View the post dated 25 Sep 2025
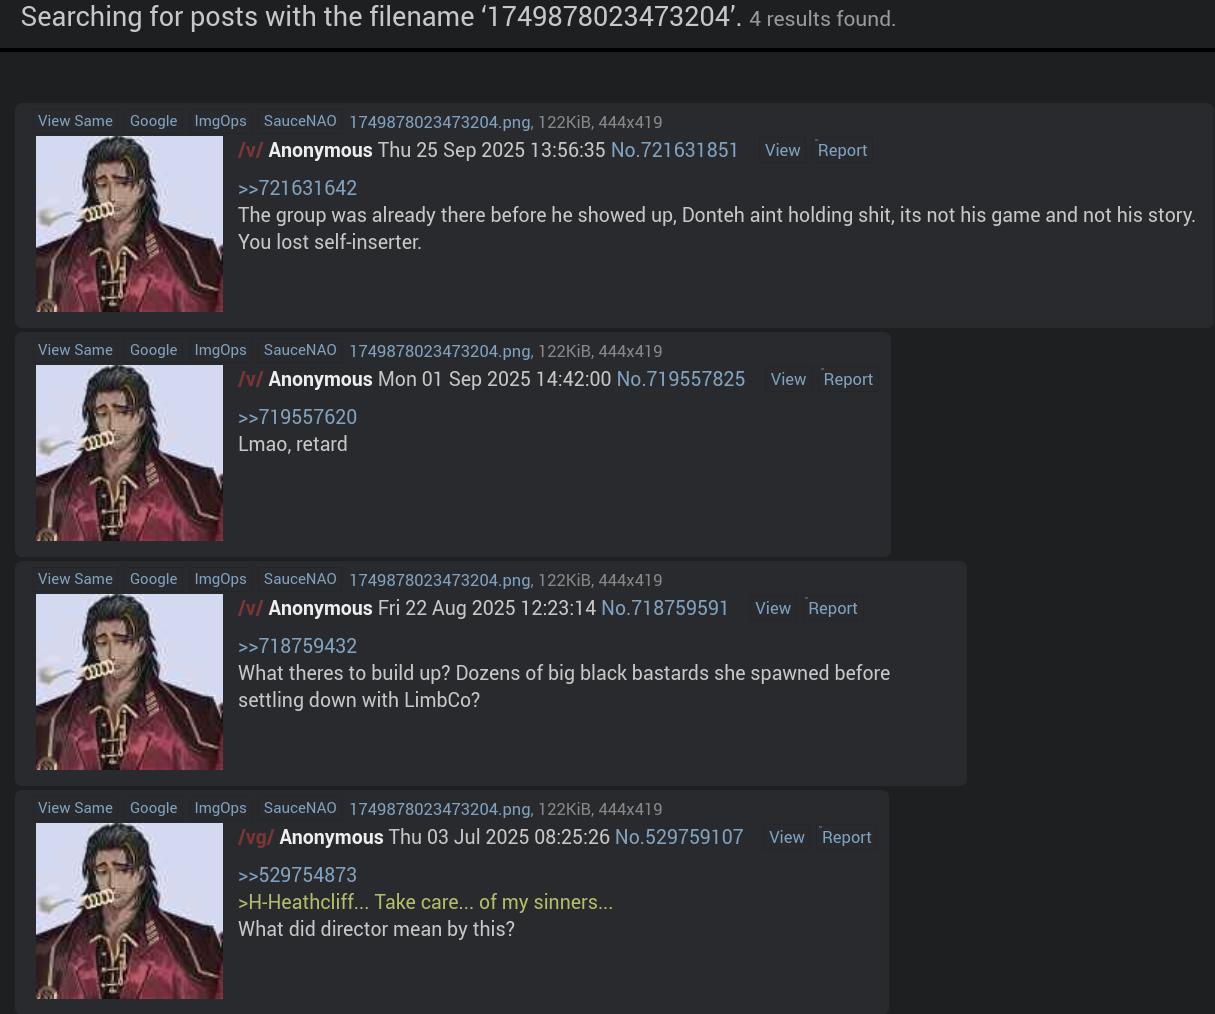 (x=782, y=150)
